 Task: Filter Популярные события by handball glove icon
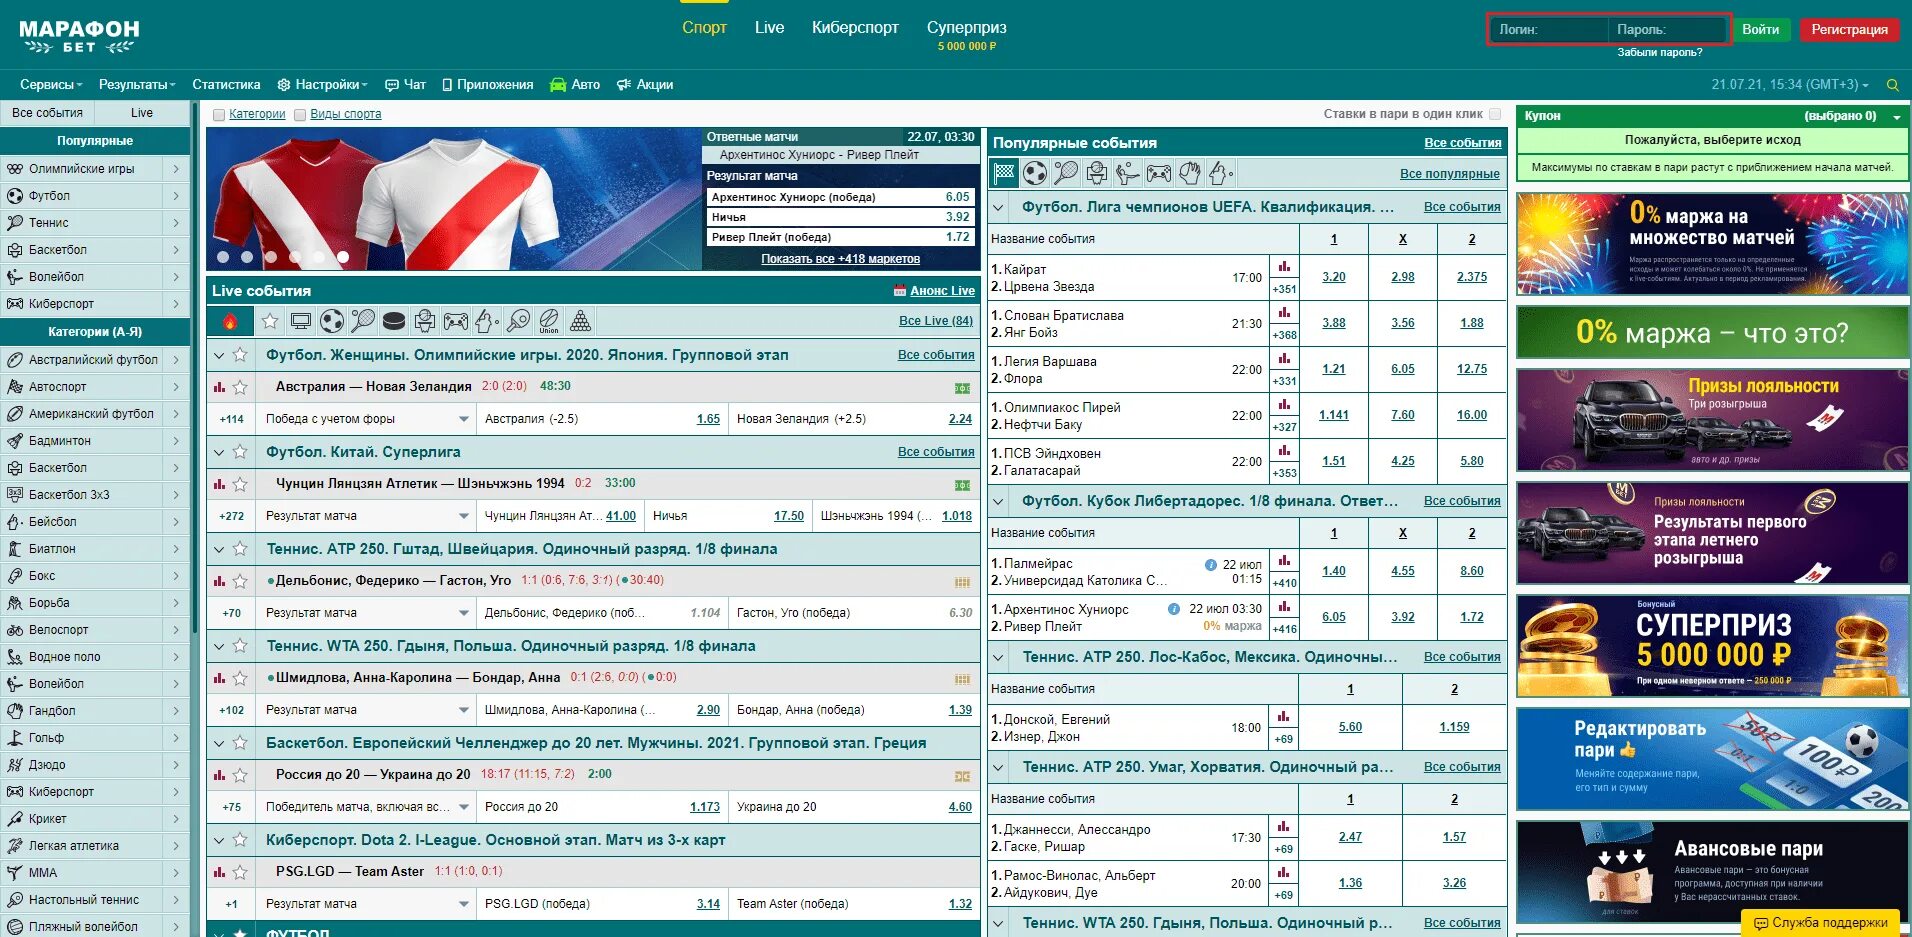tap(1189, 173)
